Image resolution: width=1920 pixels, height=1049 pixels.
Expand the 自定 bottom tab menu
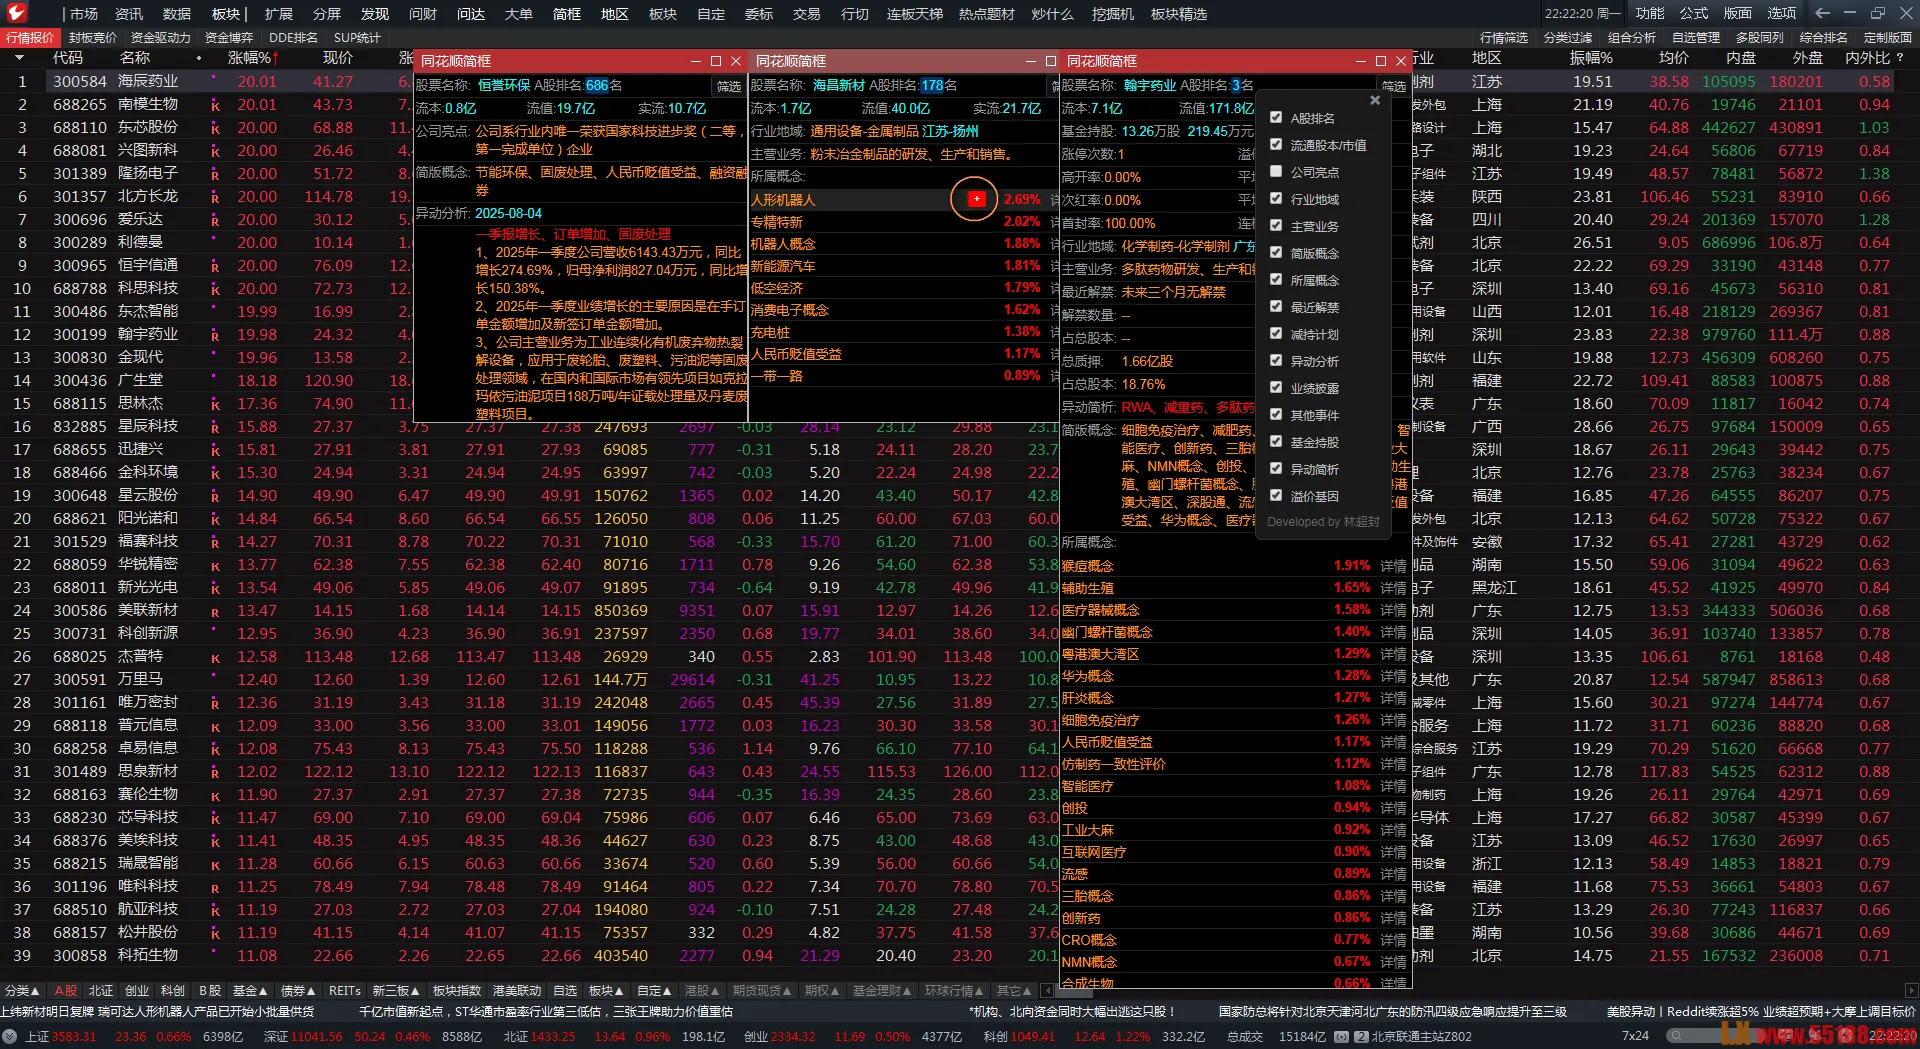coord(655,991)
